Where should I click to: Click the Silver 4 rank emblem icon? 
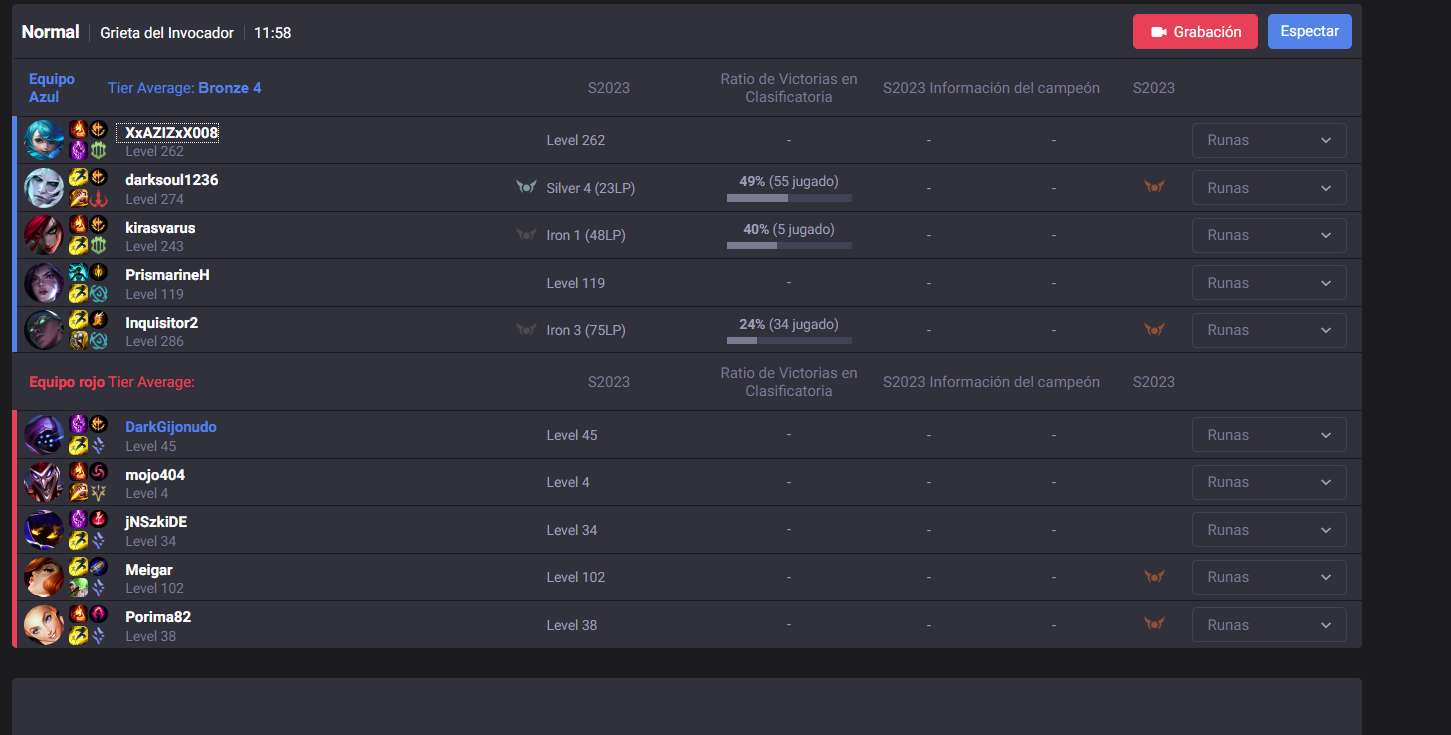click(x=526, y=187)
